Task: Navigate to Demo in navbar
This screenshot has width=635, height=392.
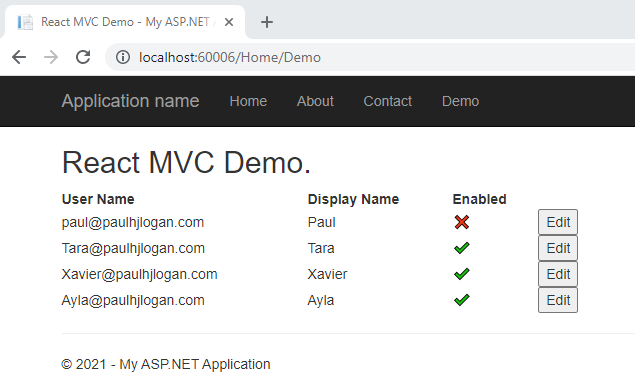Action: point(460,101)
